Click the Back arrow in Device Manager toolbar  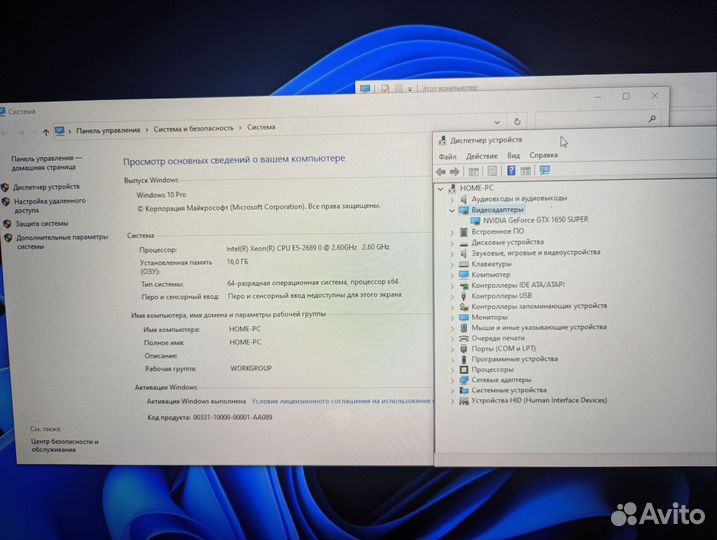point(442,171)
